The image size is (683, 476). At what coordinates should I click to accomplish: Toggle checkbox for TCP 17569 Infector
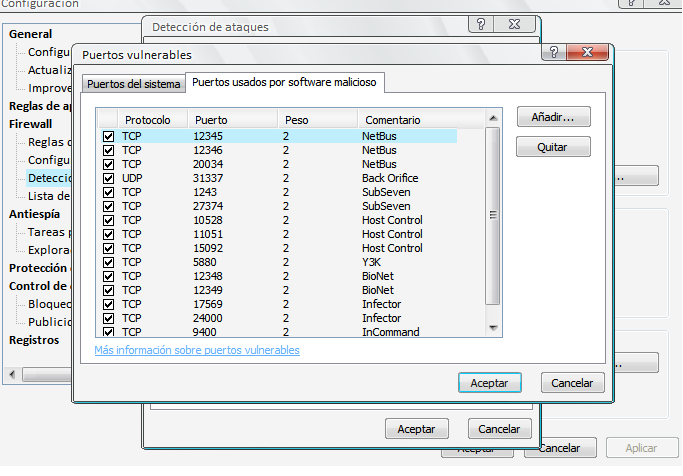click(108, 304)
